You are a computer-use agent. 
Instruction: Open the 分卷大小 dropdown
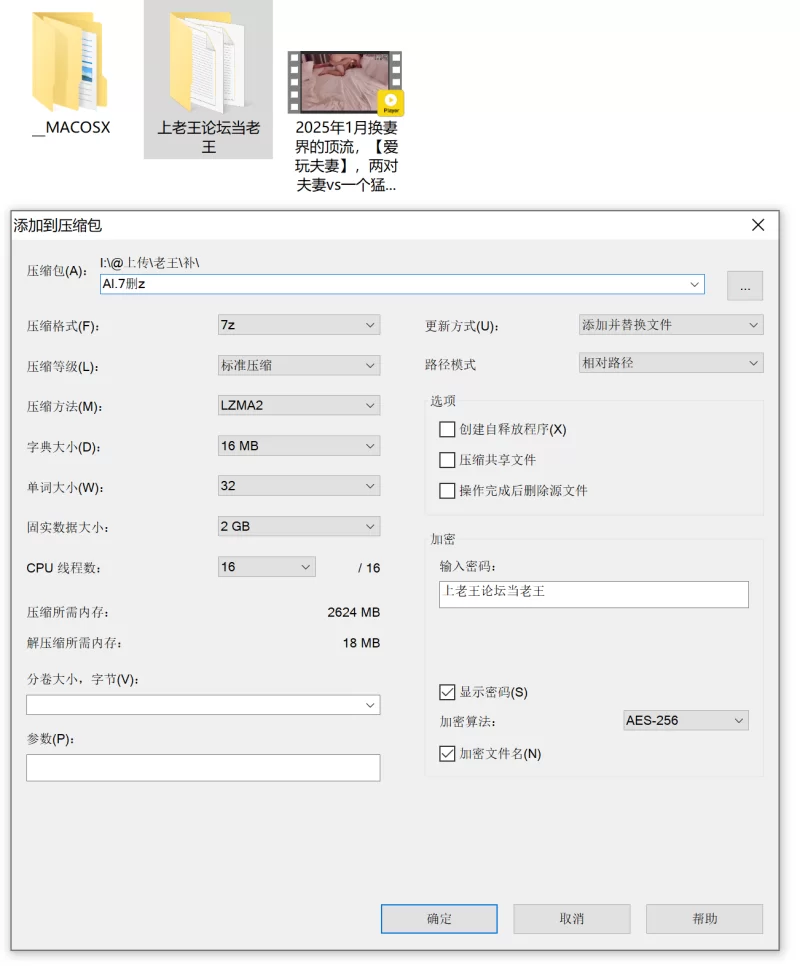(203, 705)
